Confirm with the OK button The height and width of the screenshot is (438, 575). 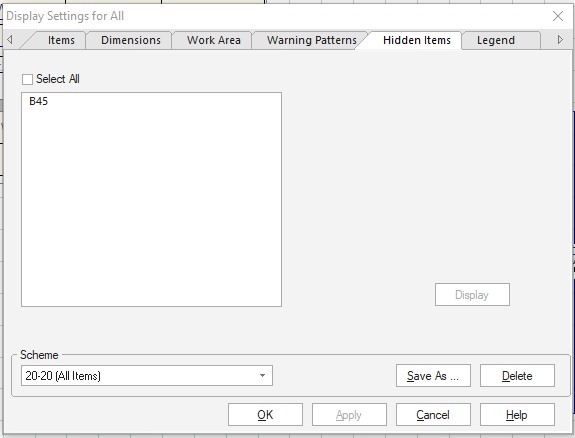(265, 415)
